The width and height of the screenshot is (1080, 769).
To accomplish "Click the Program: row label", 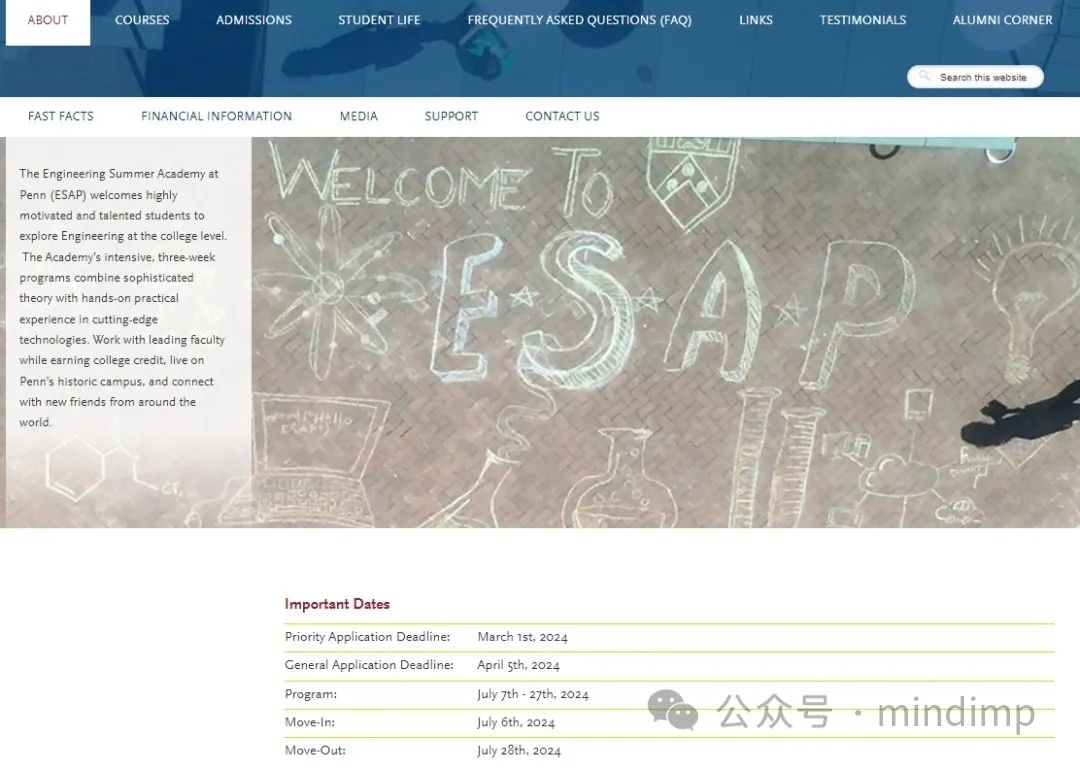I will 311,694.
